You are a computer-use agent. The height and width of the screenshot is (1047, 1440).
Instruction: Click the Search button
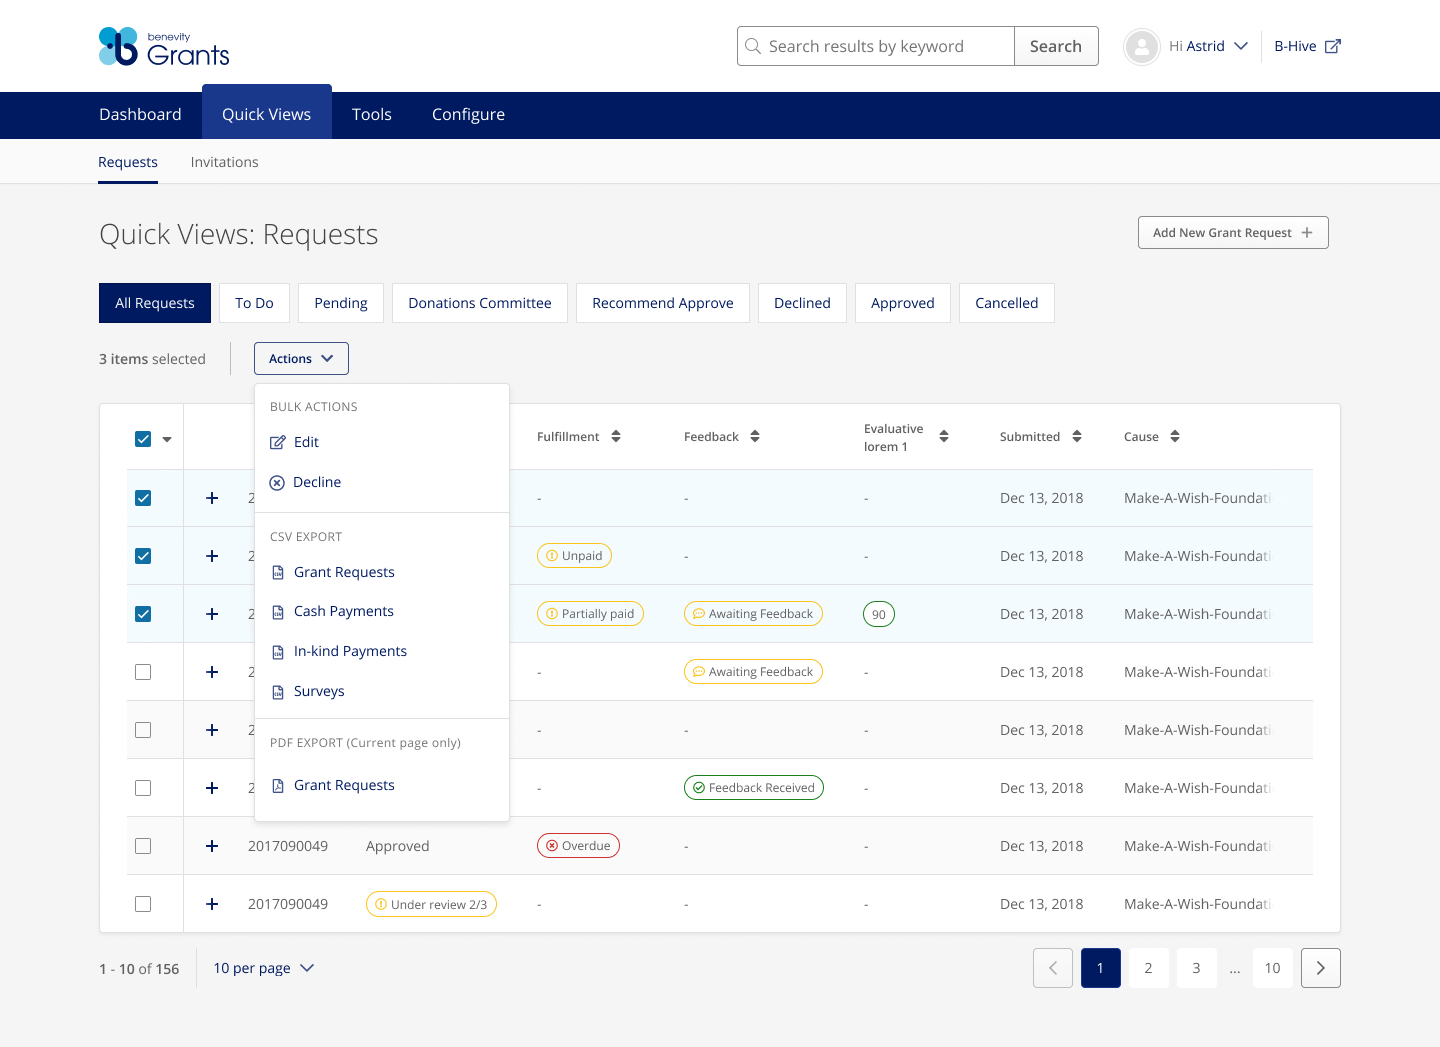(1056, 46)
